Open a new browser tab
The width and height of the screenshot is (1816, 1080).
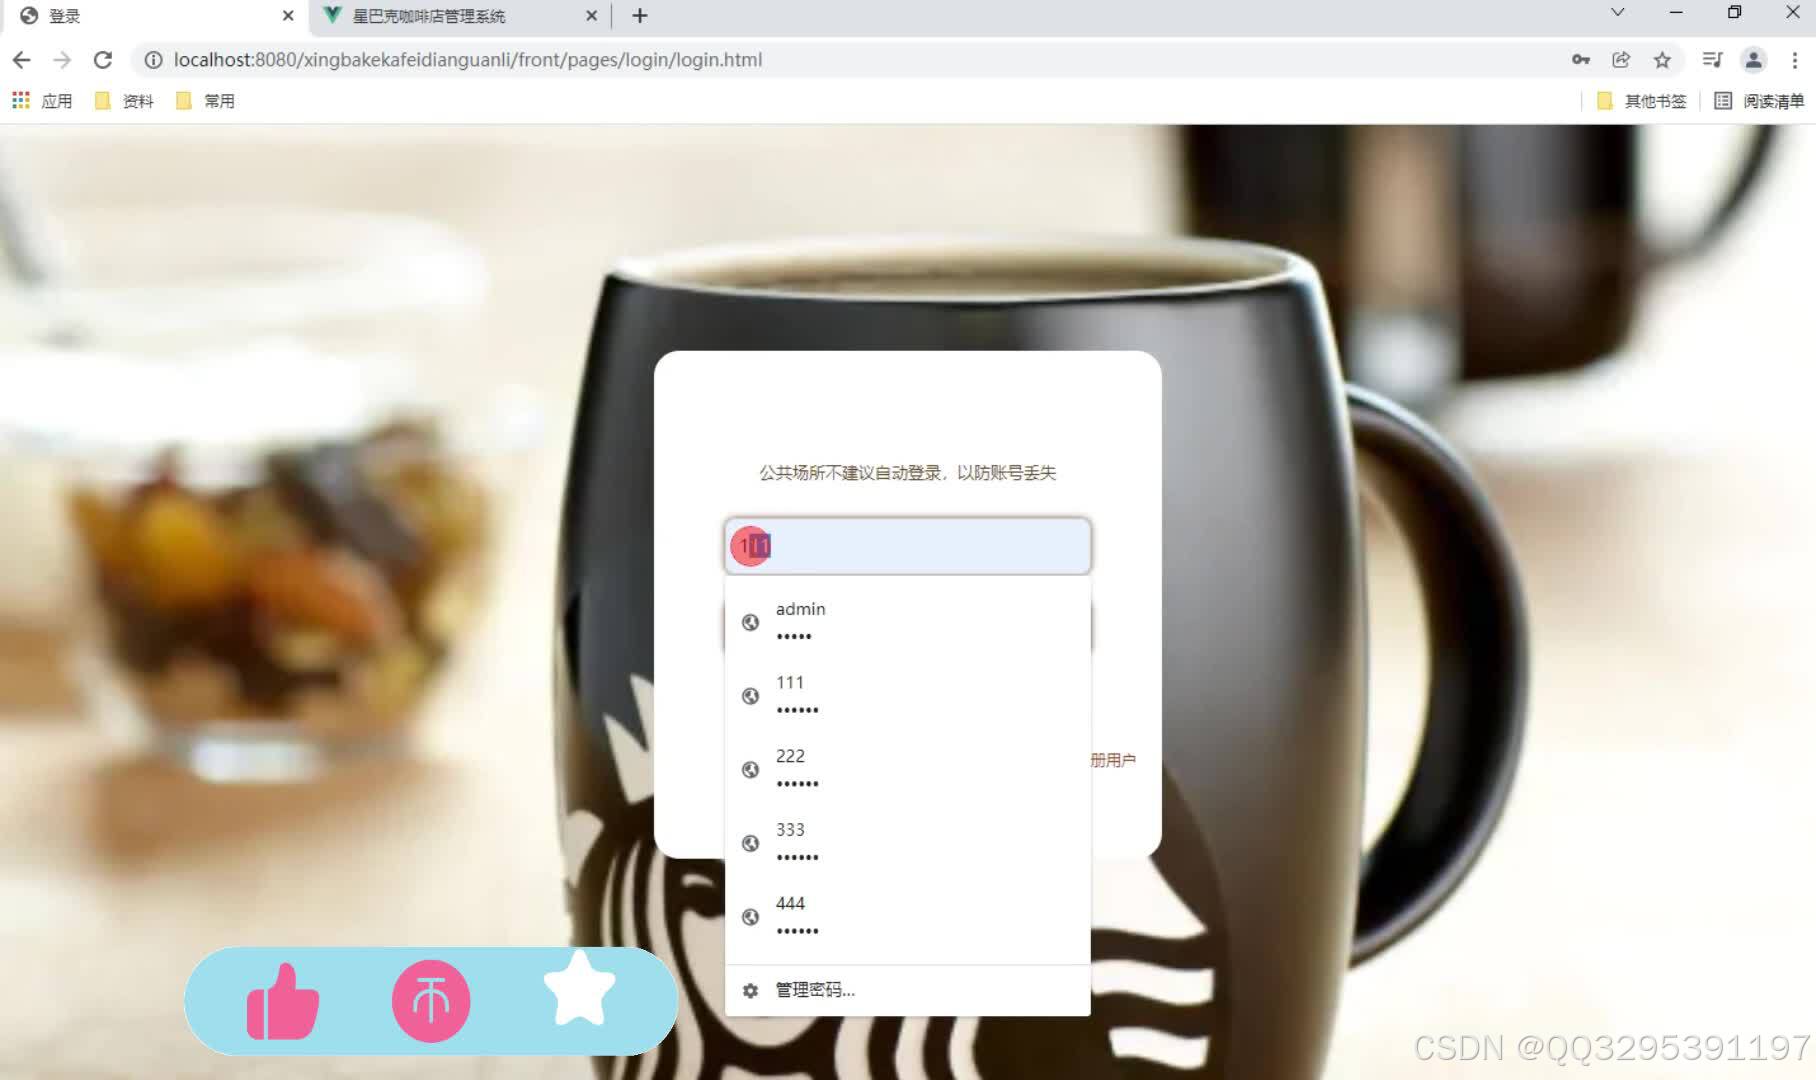pyautogui.click(x=640, y=16)
